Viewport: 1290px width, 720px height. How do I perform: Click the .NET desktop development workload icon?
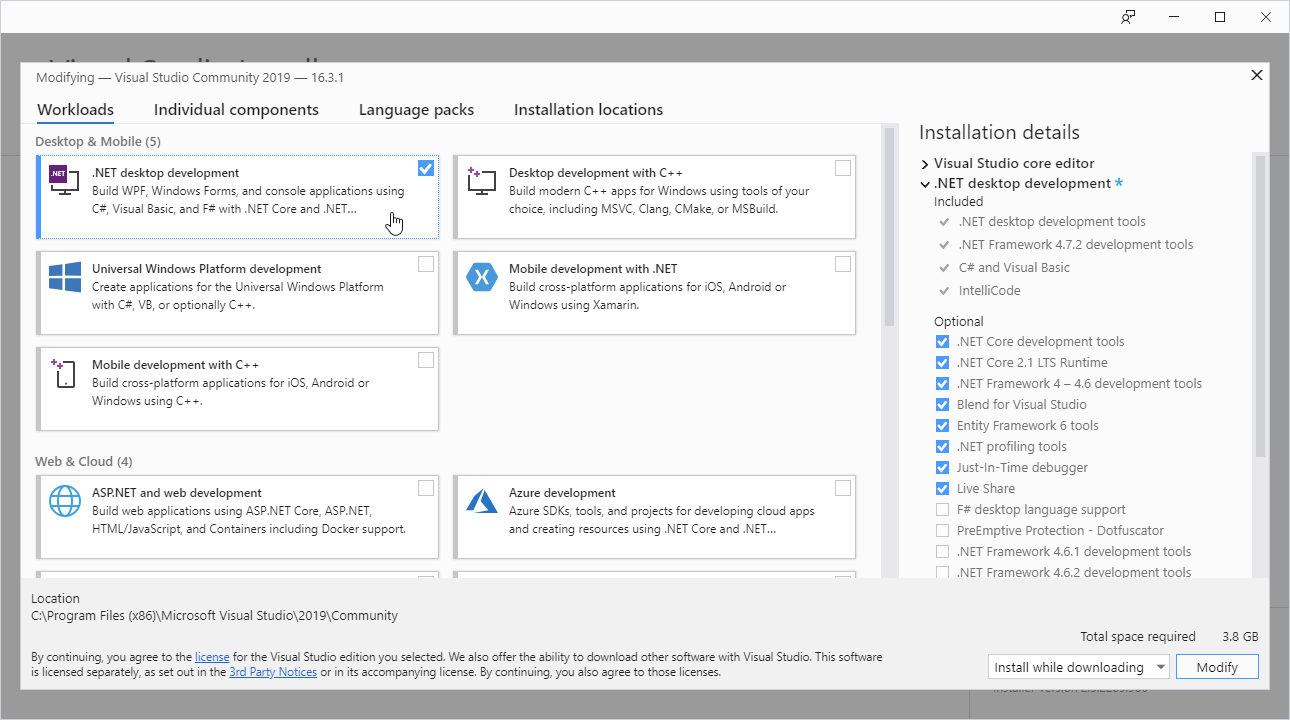tap(64, 179)
